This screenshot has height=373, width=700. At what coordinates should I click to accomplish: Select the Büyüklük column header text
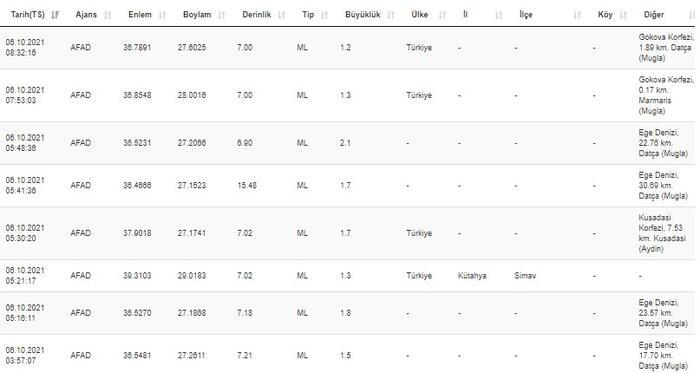tap(362, 15)
